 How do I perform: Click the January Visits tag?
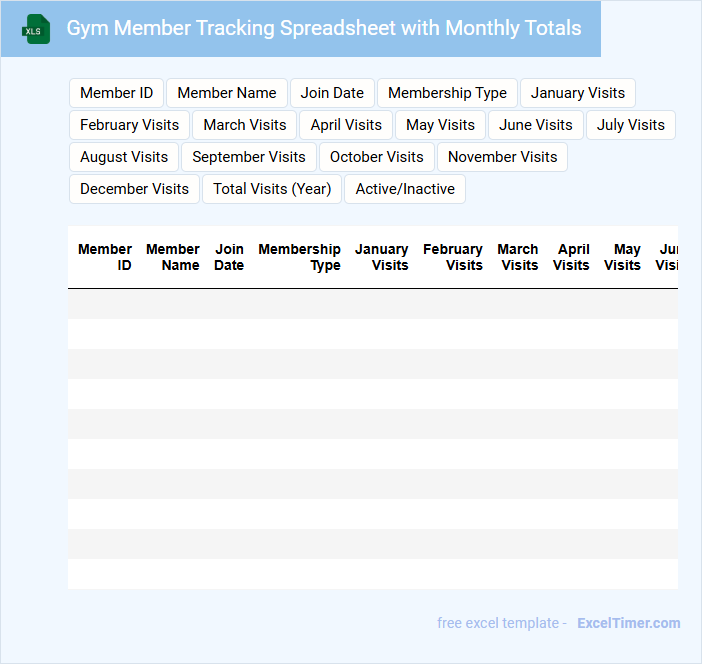[x=577, y=93]
